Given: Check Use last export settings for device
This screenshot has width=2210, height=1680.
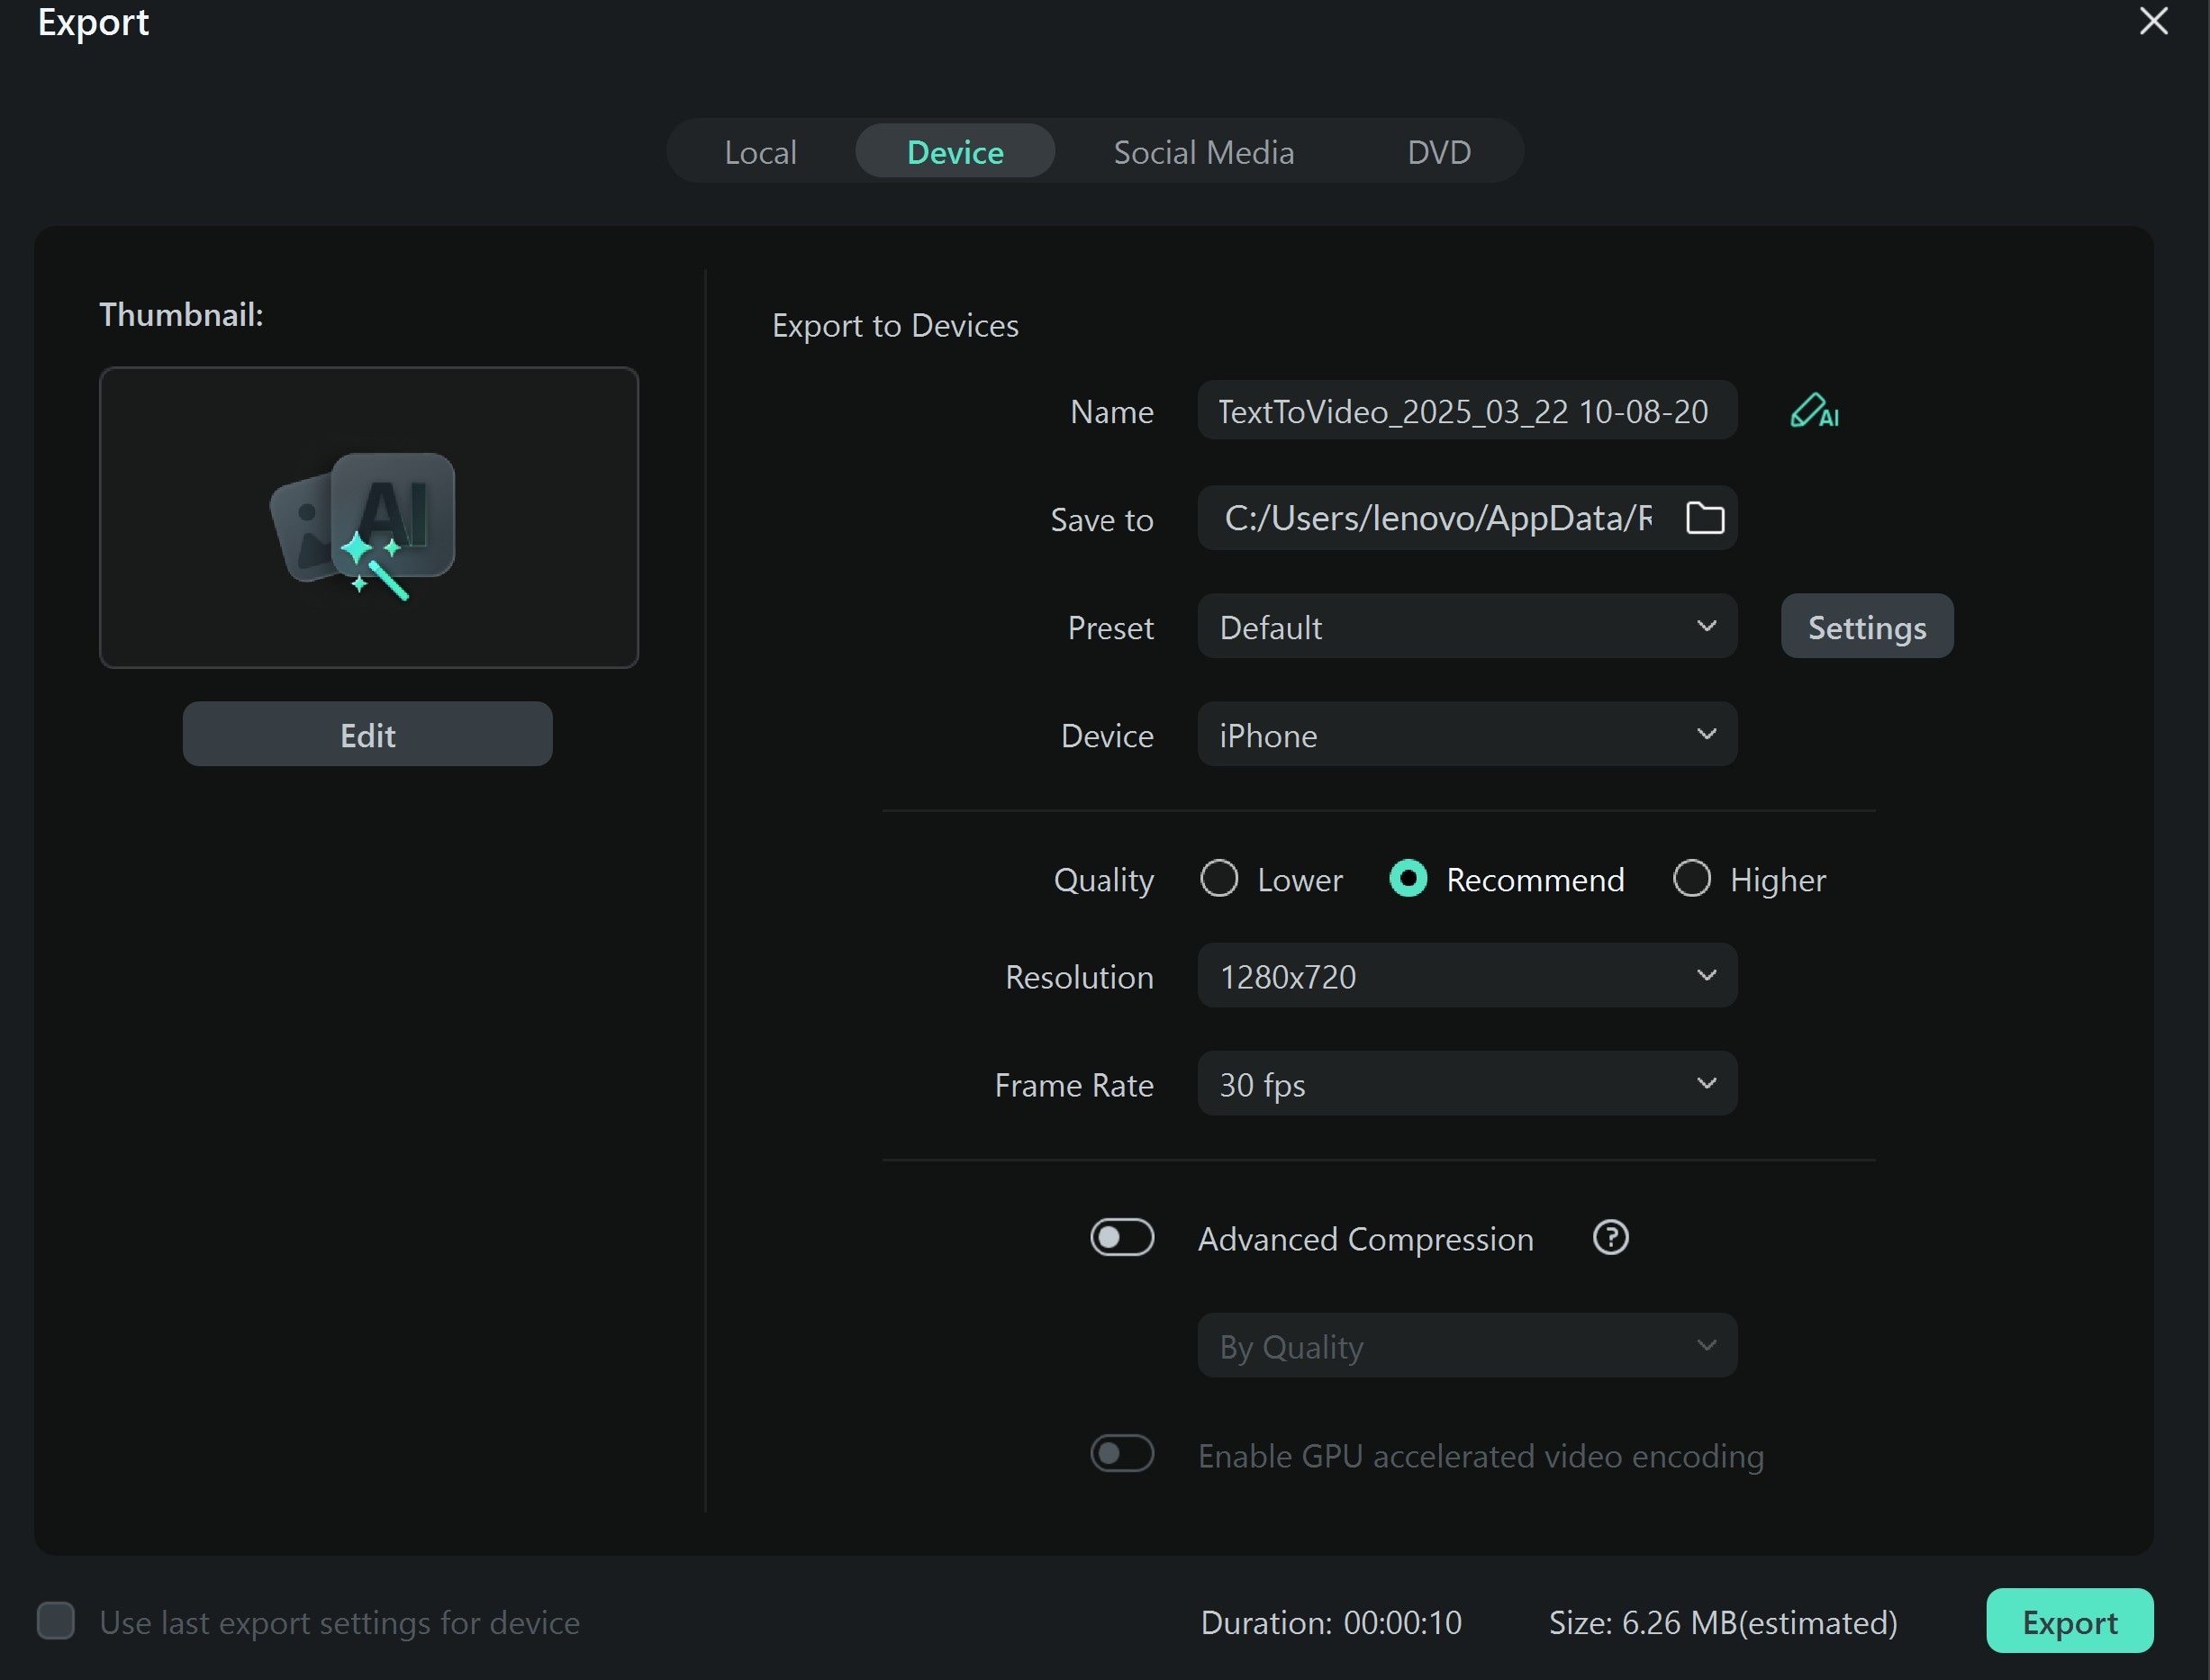Looking at the screenshot, I should (56, 1621).
